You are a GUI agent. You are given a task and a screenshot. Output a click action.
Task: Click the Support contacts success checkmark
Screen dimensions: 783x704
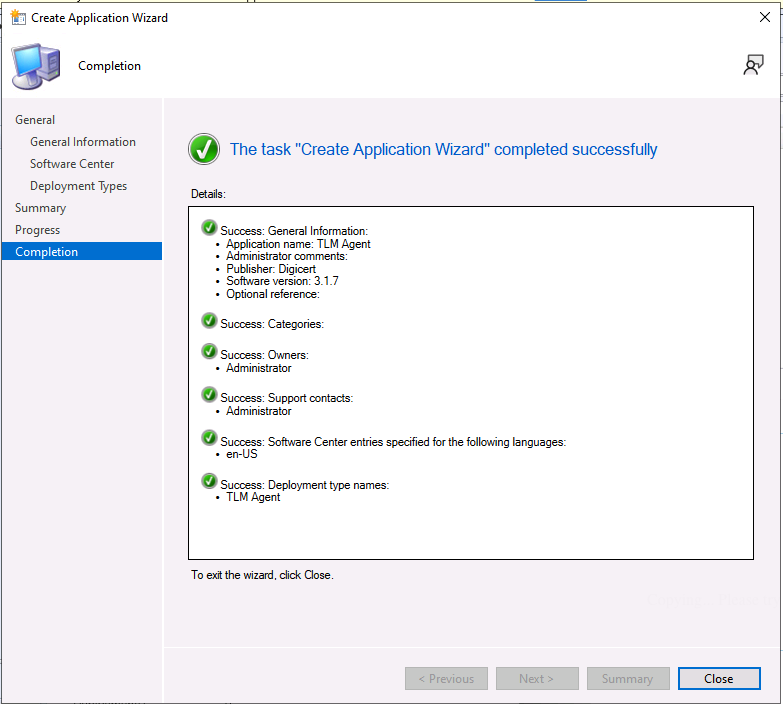click(x=209, y=395)
